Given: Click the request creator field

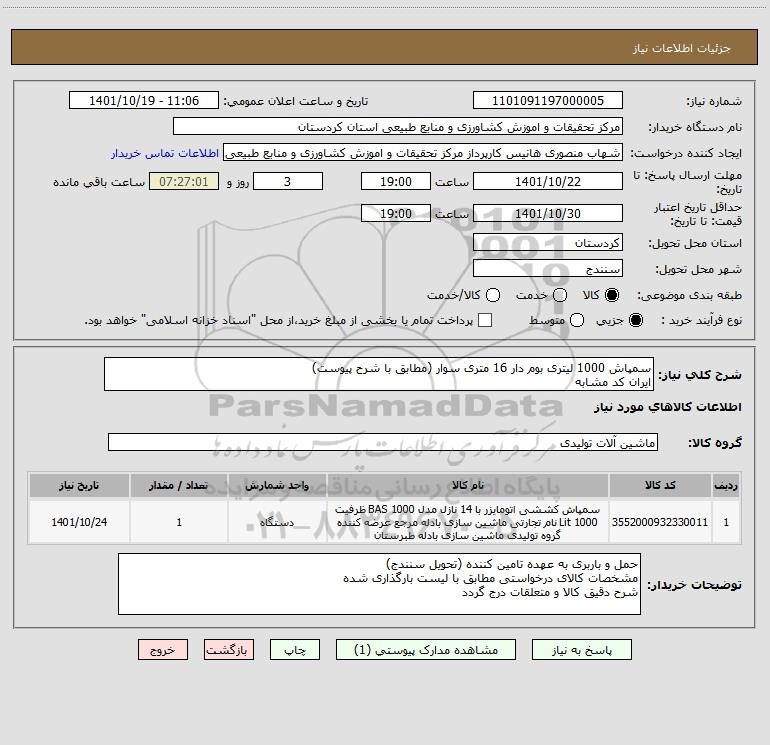Looking at the screenshot, I should tap(423, 153).
